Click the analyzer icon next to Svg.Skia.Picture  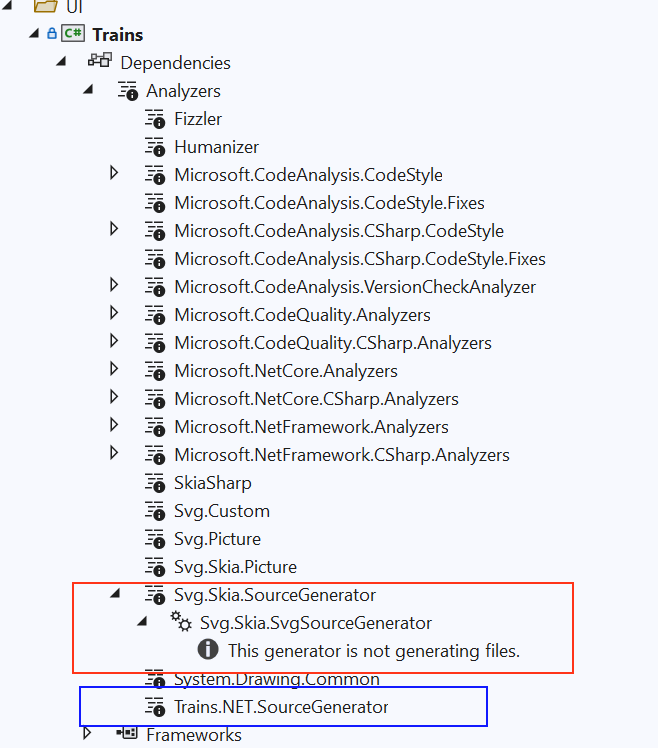(x=155, y=567)
